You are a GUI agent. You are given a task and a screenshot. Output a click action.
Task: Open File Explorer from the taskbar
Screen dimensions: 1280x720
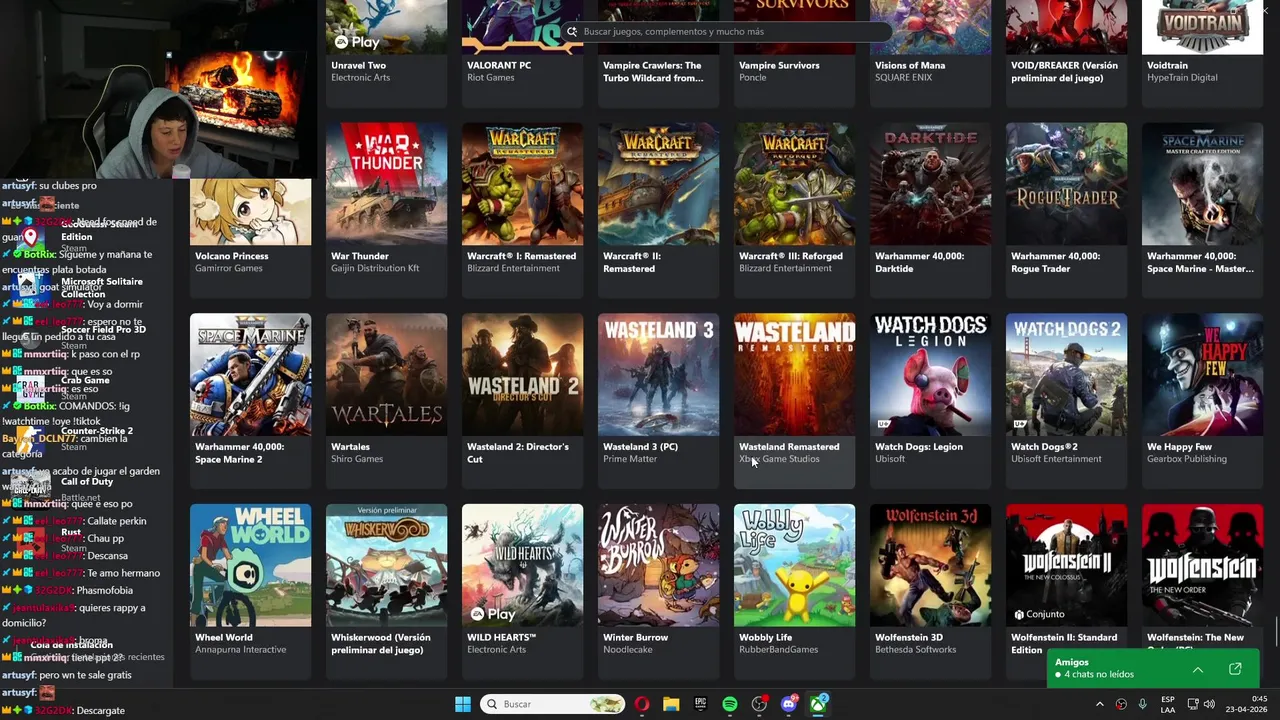[671, 704]
